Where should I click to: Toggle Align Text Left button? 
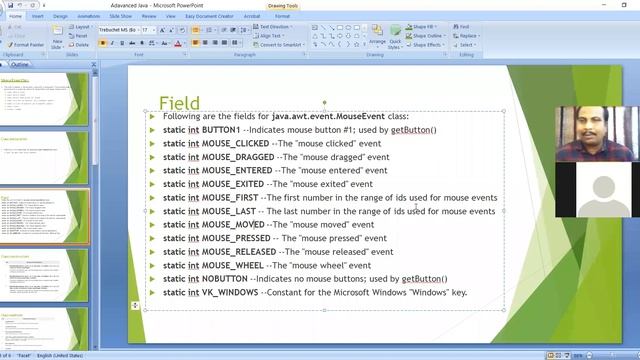[x=196, y=43]
